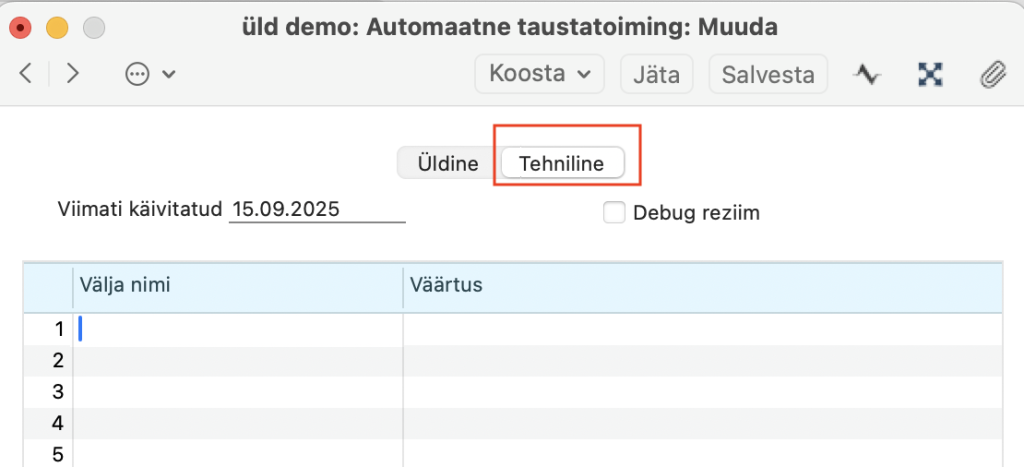The width and height of the screenshot is (1024, 467).
Task: Switch to the Üldine tab
Action: coord(448,164)
